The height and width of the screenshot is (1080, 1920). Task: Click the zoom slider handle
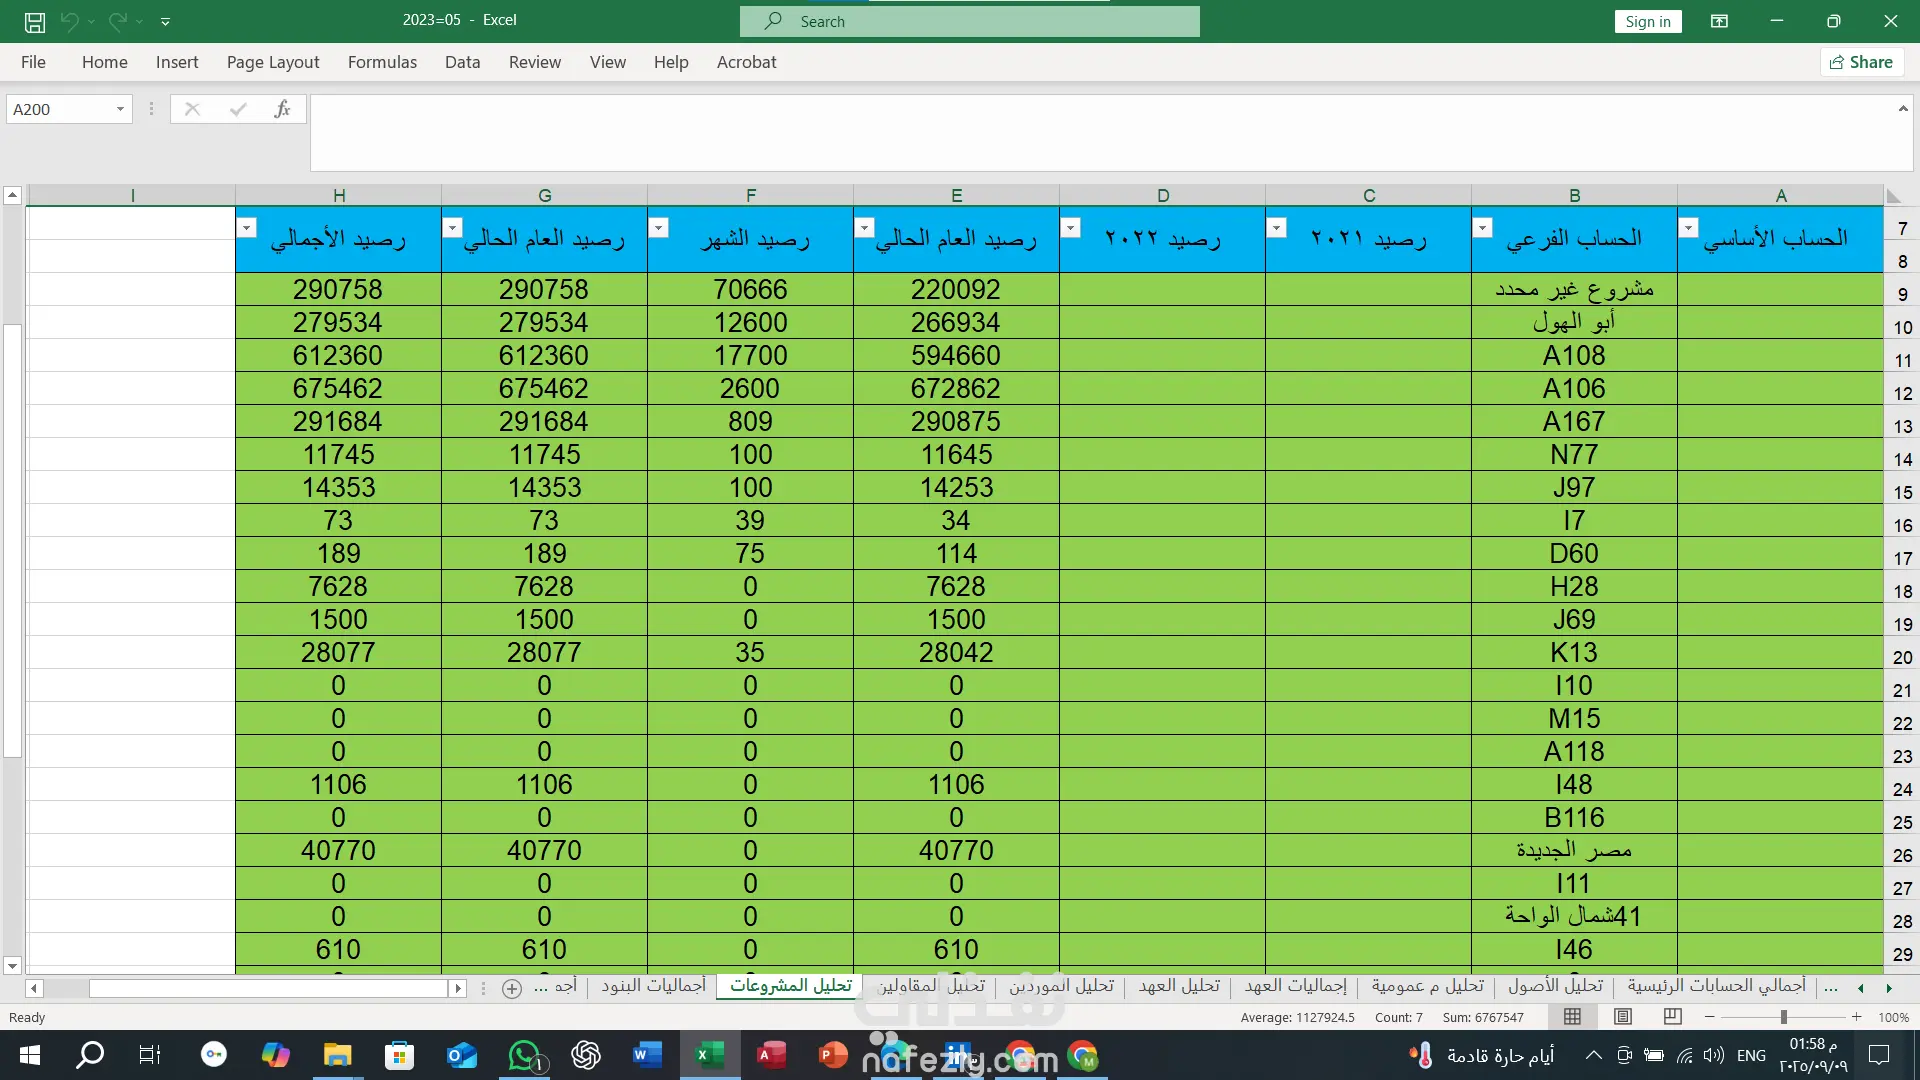(1783, 1017)
